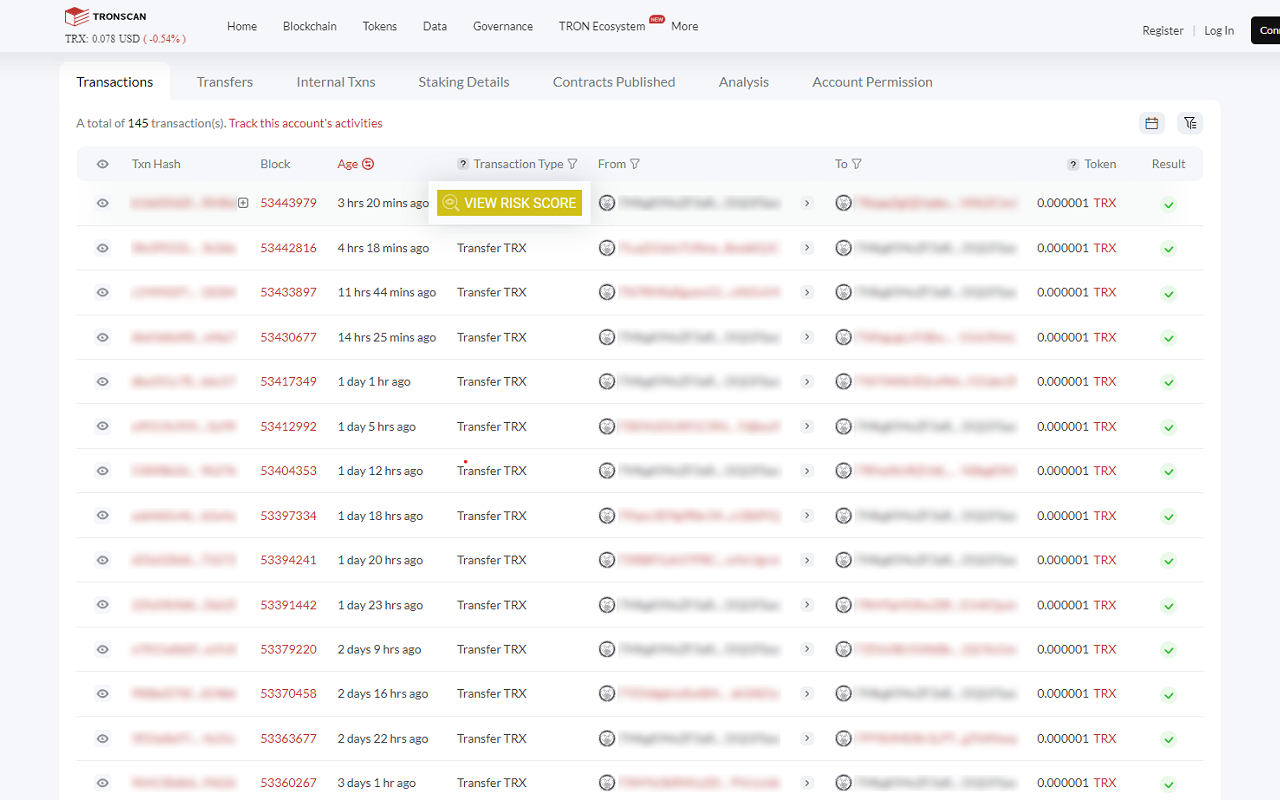1280x800 pixels.
Task: Click the Token column help question icon
Action: pos(1073,164)
